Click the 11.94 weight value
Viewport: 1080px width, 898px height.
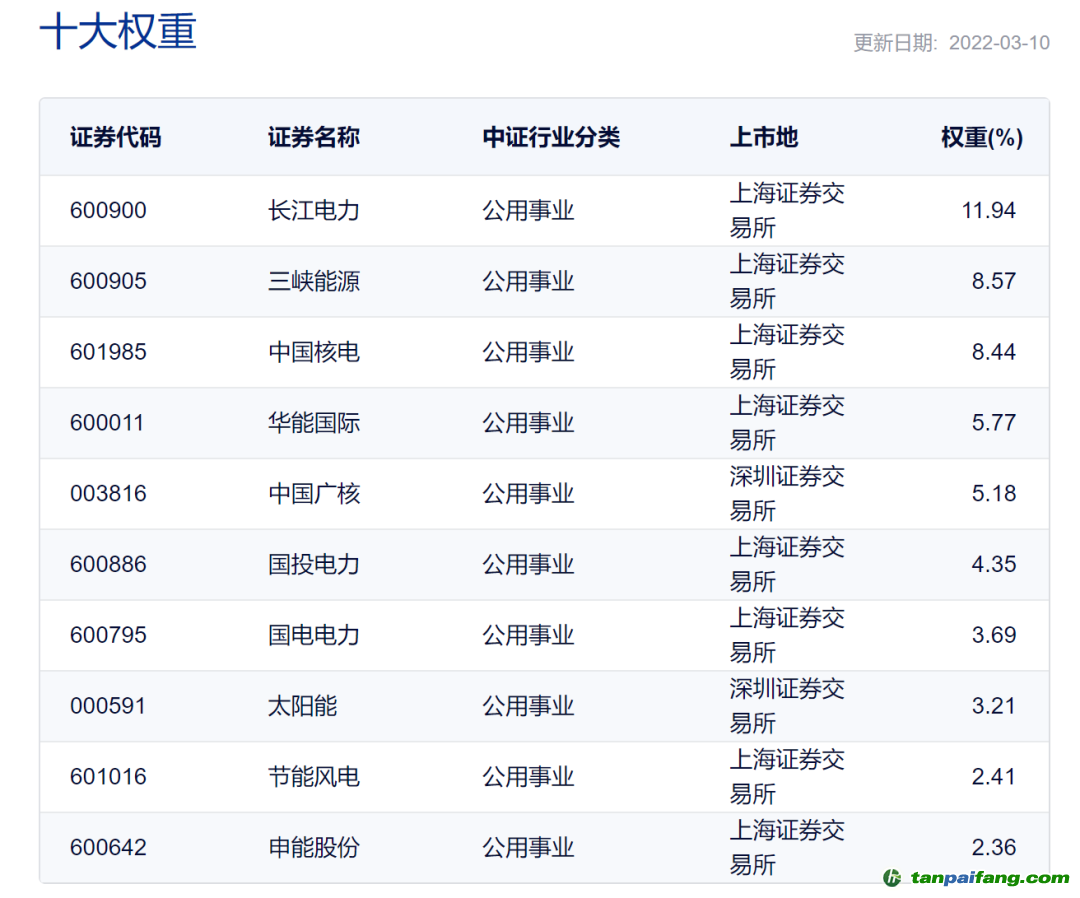click(988, 210)
